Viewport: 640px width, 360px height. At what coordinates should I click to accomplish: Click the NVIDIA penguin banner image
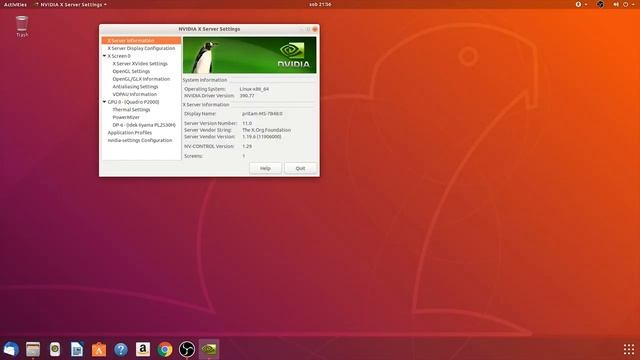(249, 55)
